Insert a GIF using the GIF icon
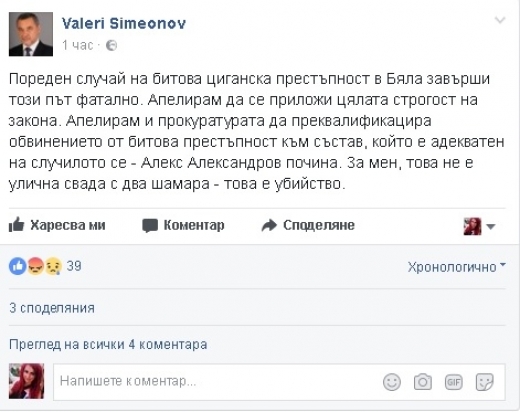This screenshot has width=520, height=412. (x=454, y=382)
